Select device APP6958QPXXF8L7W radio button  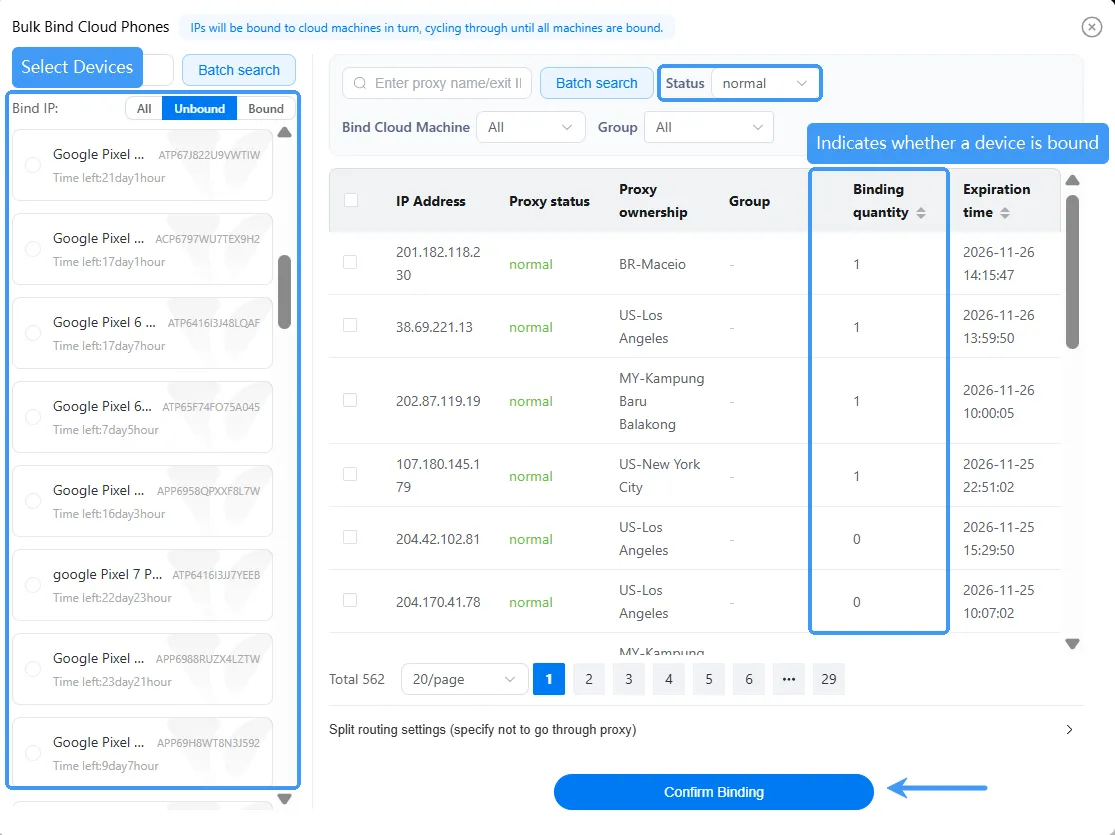pos(33,501)
